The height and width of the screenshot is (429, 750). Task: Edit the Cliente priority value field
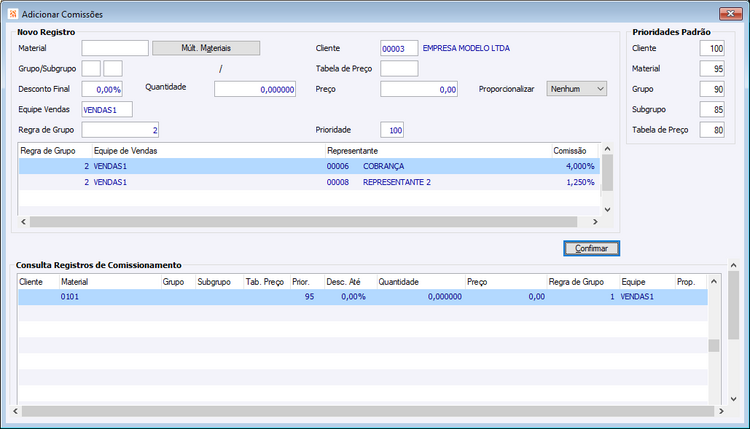[712, 48]
